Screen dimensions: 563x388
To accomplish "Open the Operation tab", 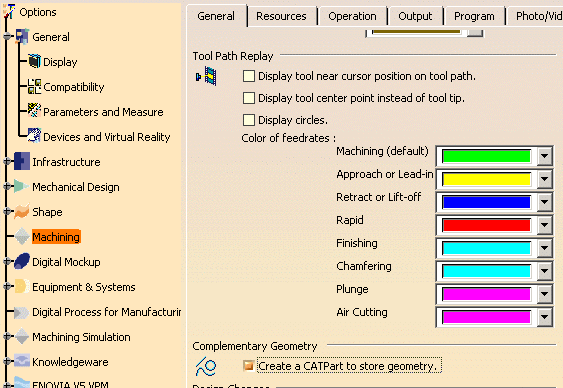I will [x=352, y=16].
